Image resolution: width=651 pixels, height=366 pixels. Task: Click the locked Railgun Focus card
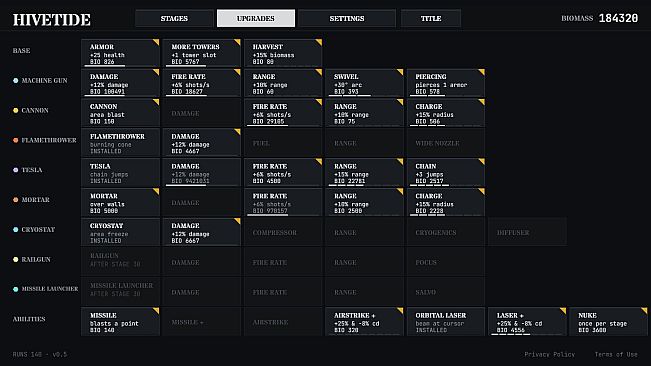[x=446, y=262]
